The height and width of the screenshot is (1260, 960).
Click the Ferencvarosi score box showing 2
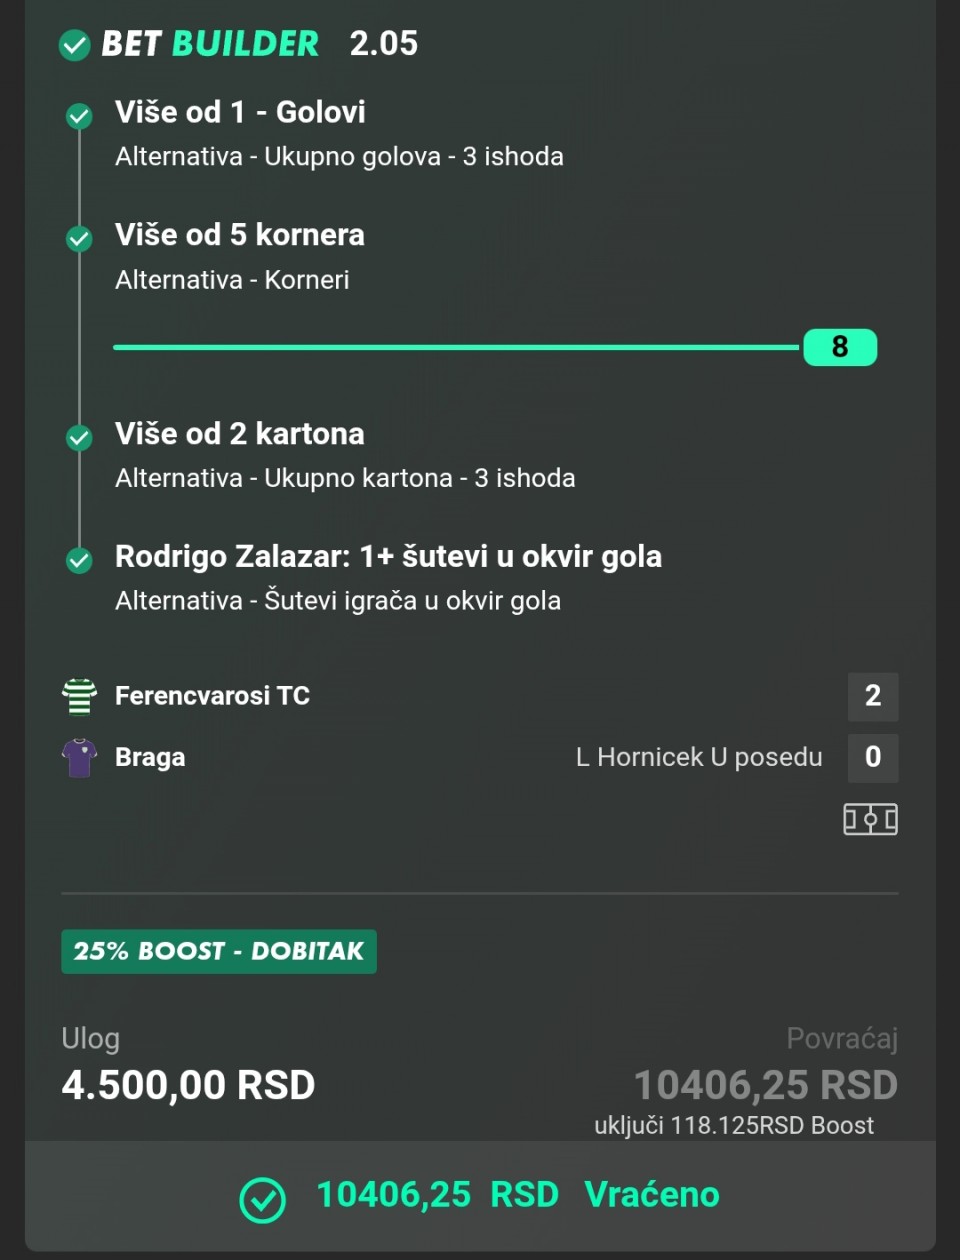tap(872, 696)
